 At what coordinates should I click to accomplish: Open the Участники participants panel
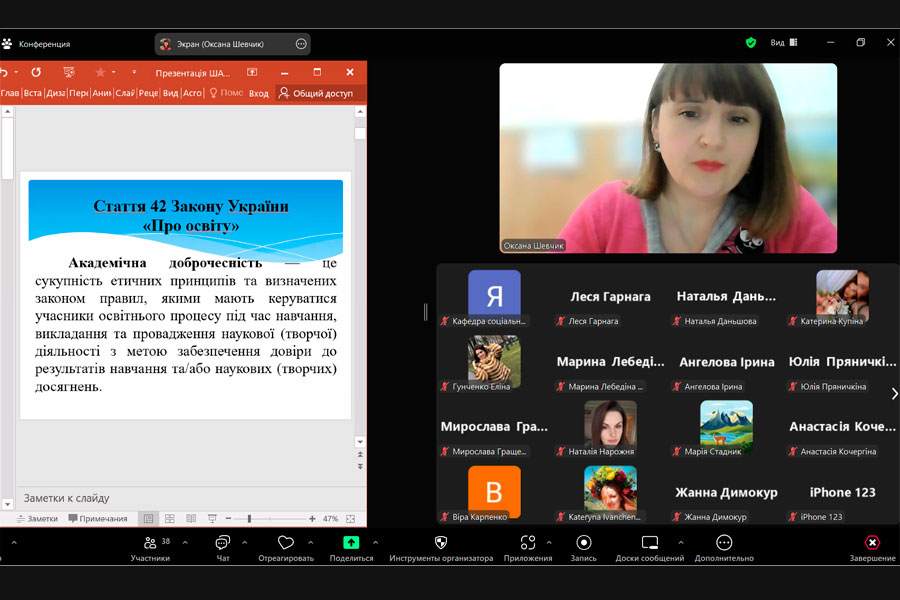(x=150, y=543)
